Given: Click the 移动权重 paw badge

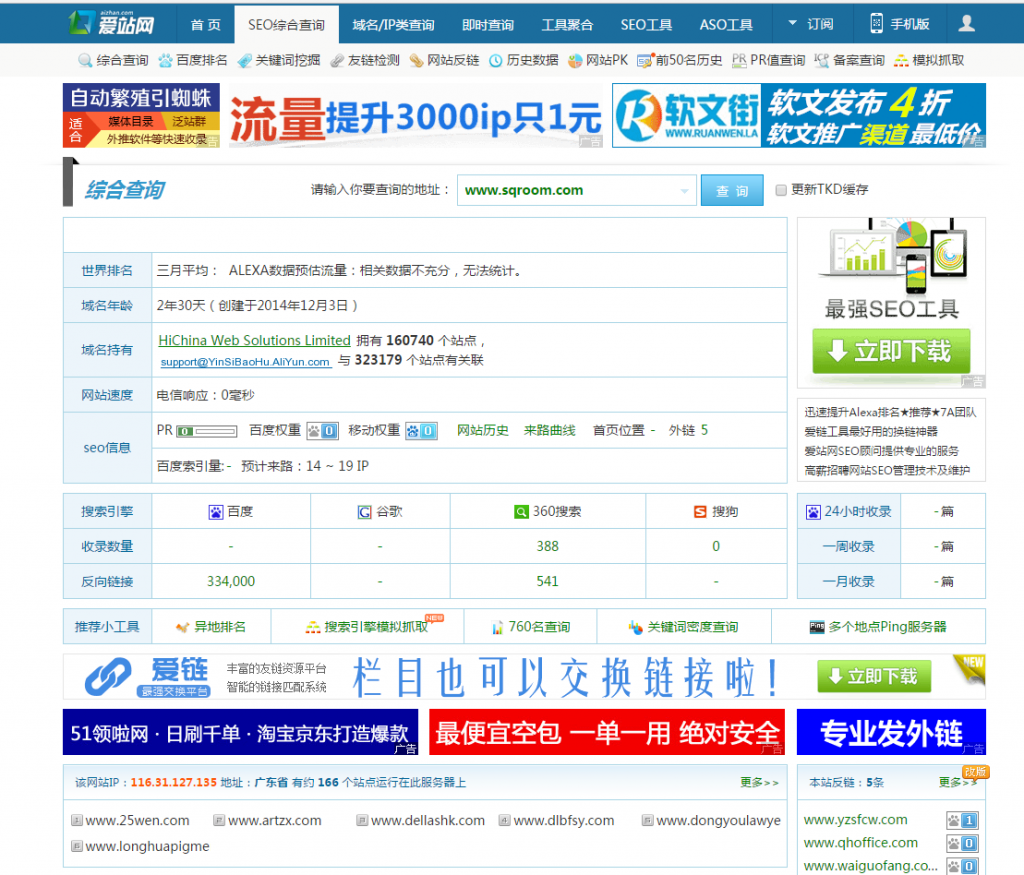Looking at the screenshot, I should 420,430.
